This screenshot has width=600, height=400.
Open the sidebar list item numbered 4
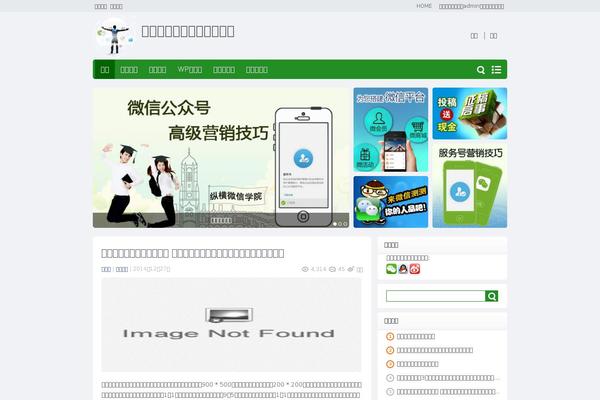pyautogui.click(x=448, y=378)
